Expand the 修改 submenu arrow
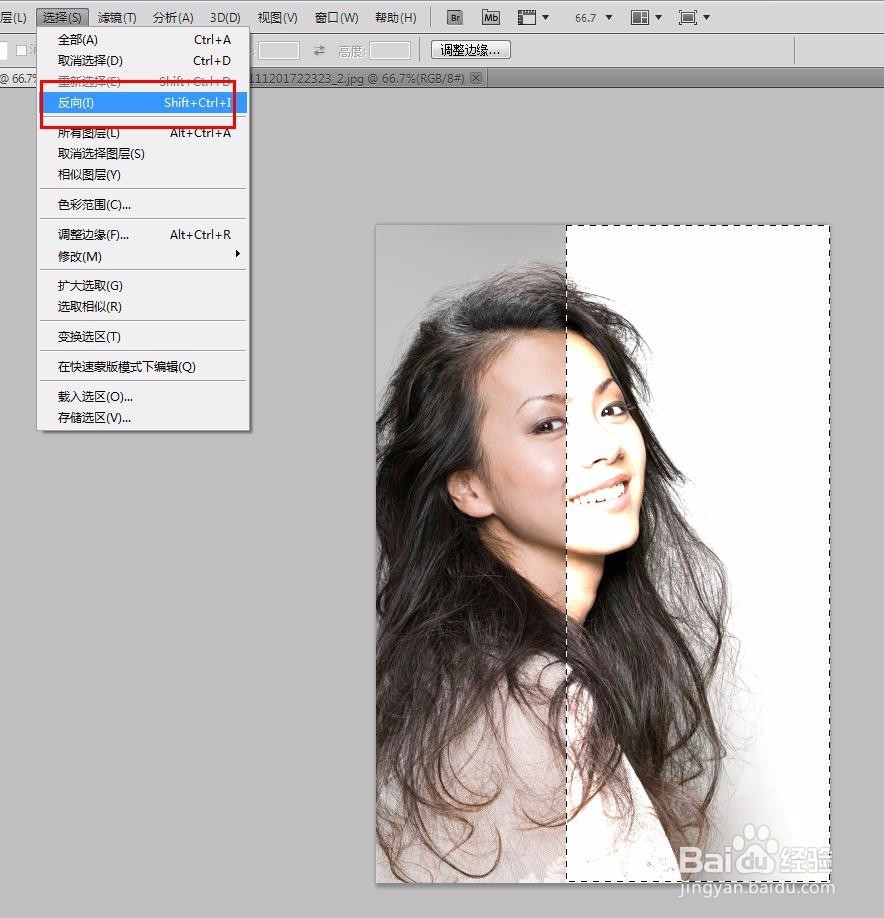 click(238, 256)
